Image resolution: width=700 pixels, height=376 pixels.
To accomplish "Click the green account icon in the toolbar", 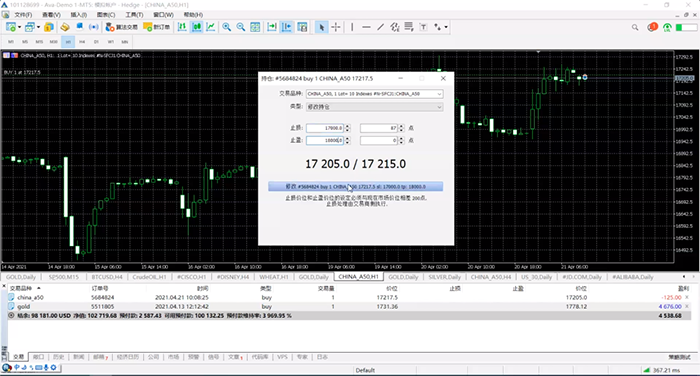I will click(667, 28).
